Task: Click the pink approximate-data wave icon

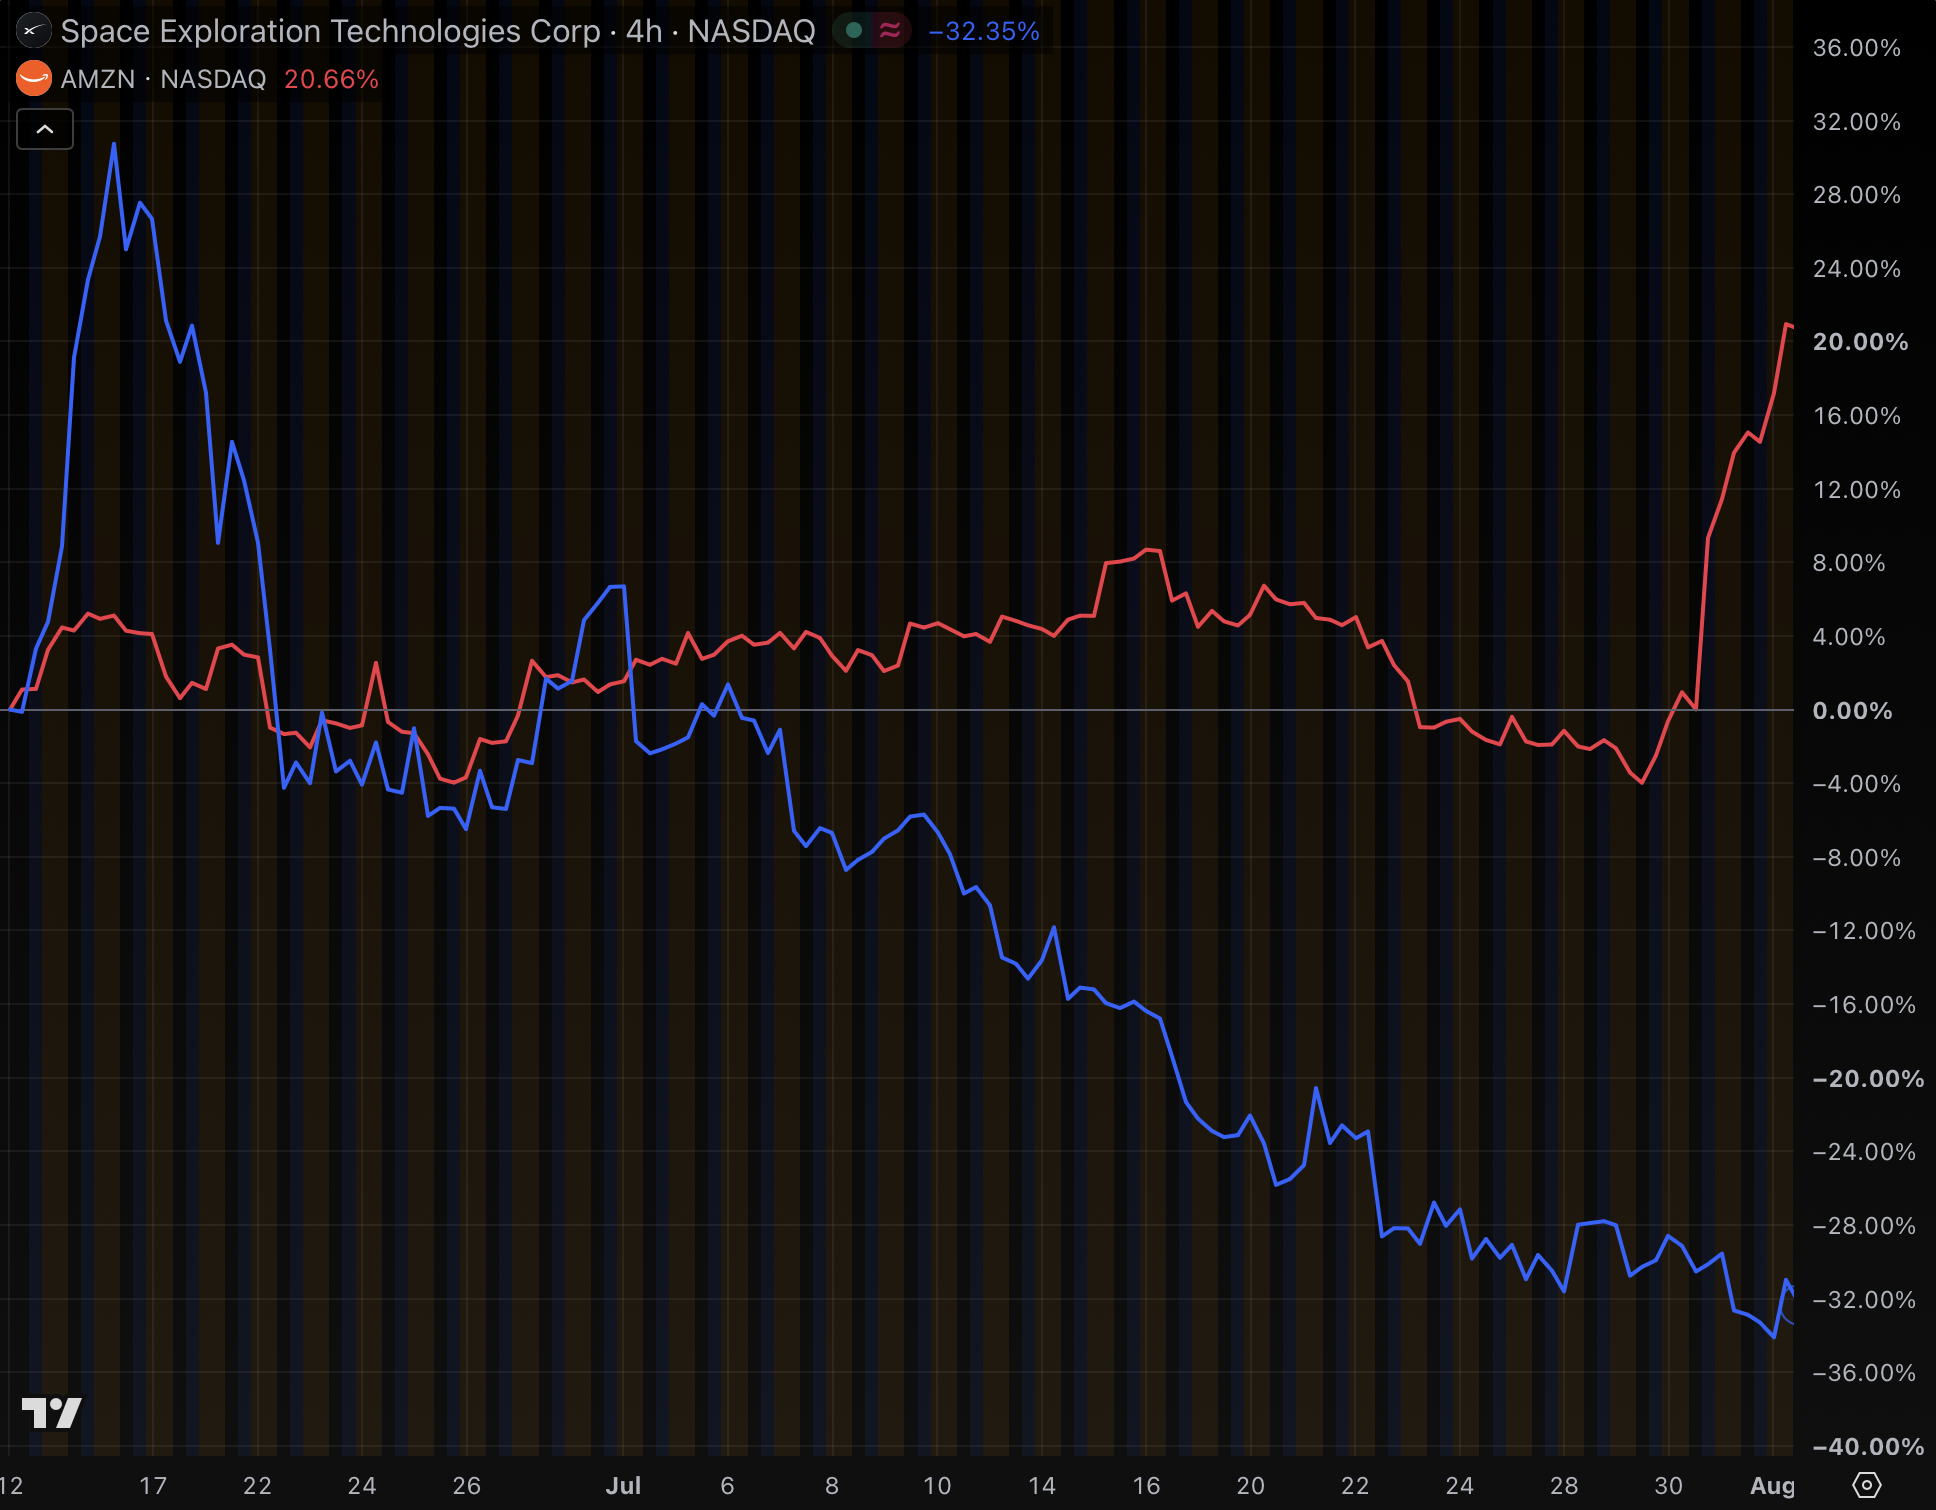Action: [x=889, y=31]
